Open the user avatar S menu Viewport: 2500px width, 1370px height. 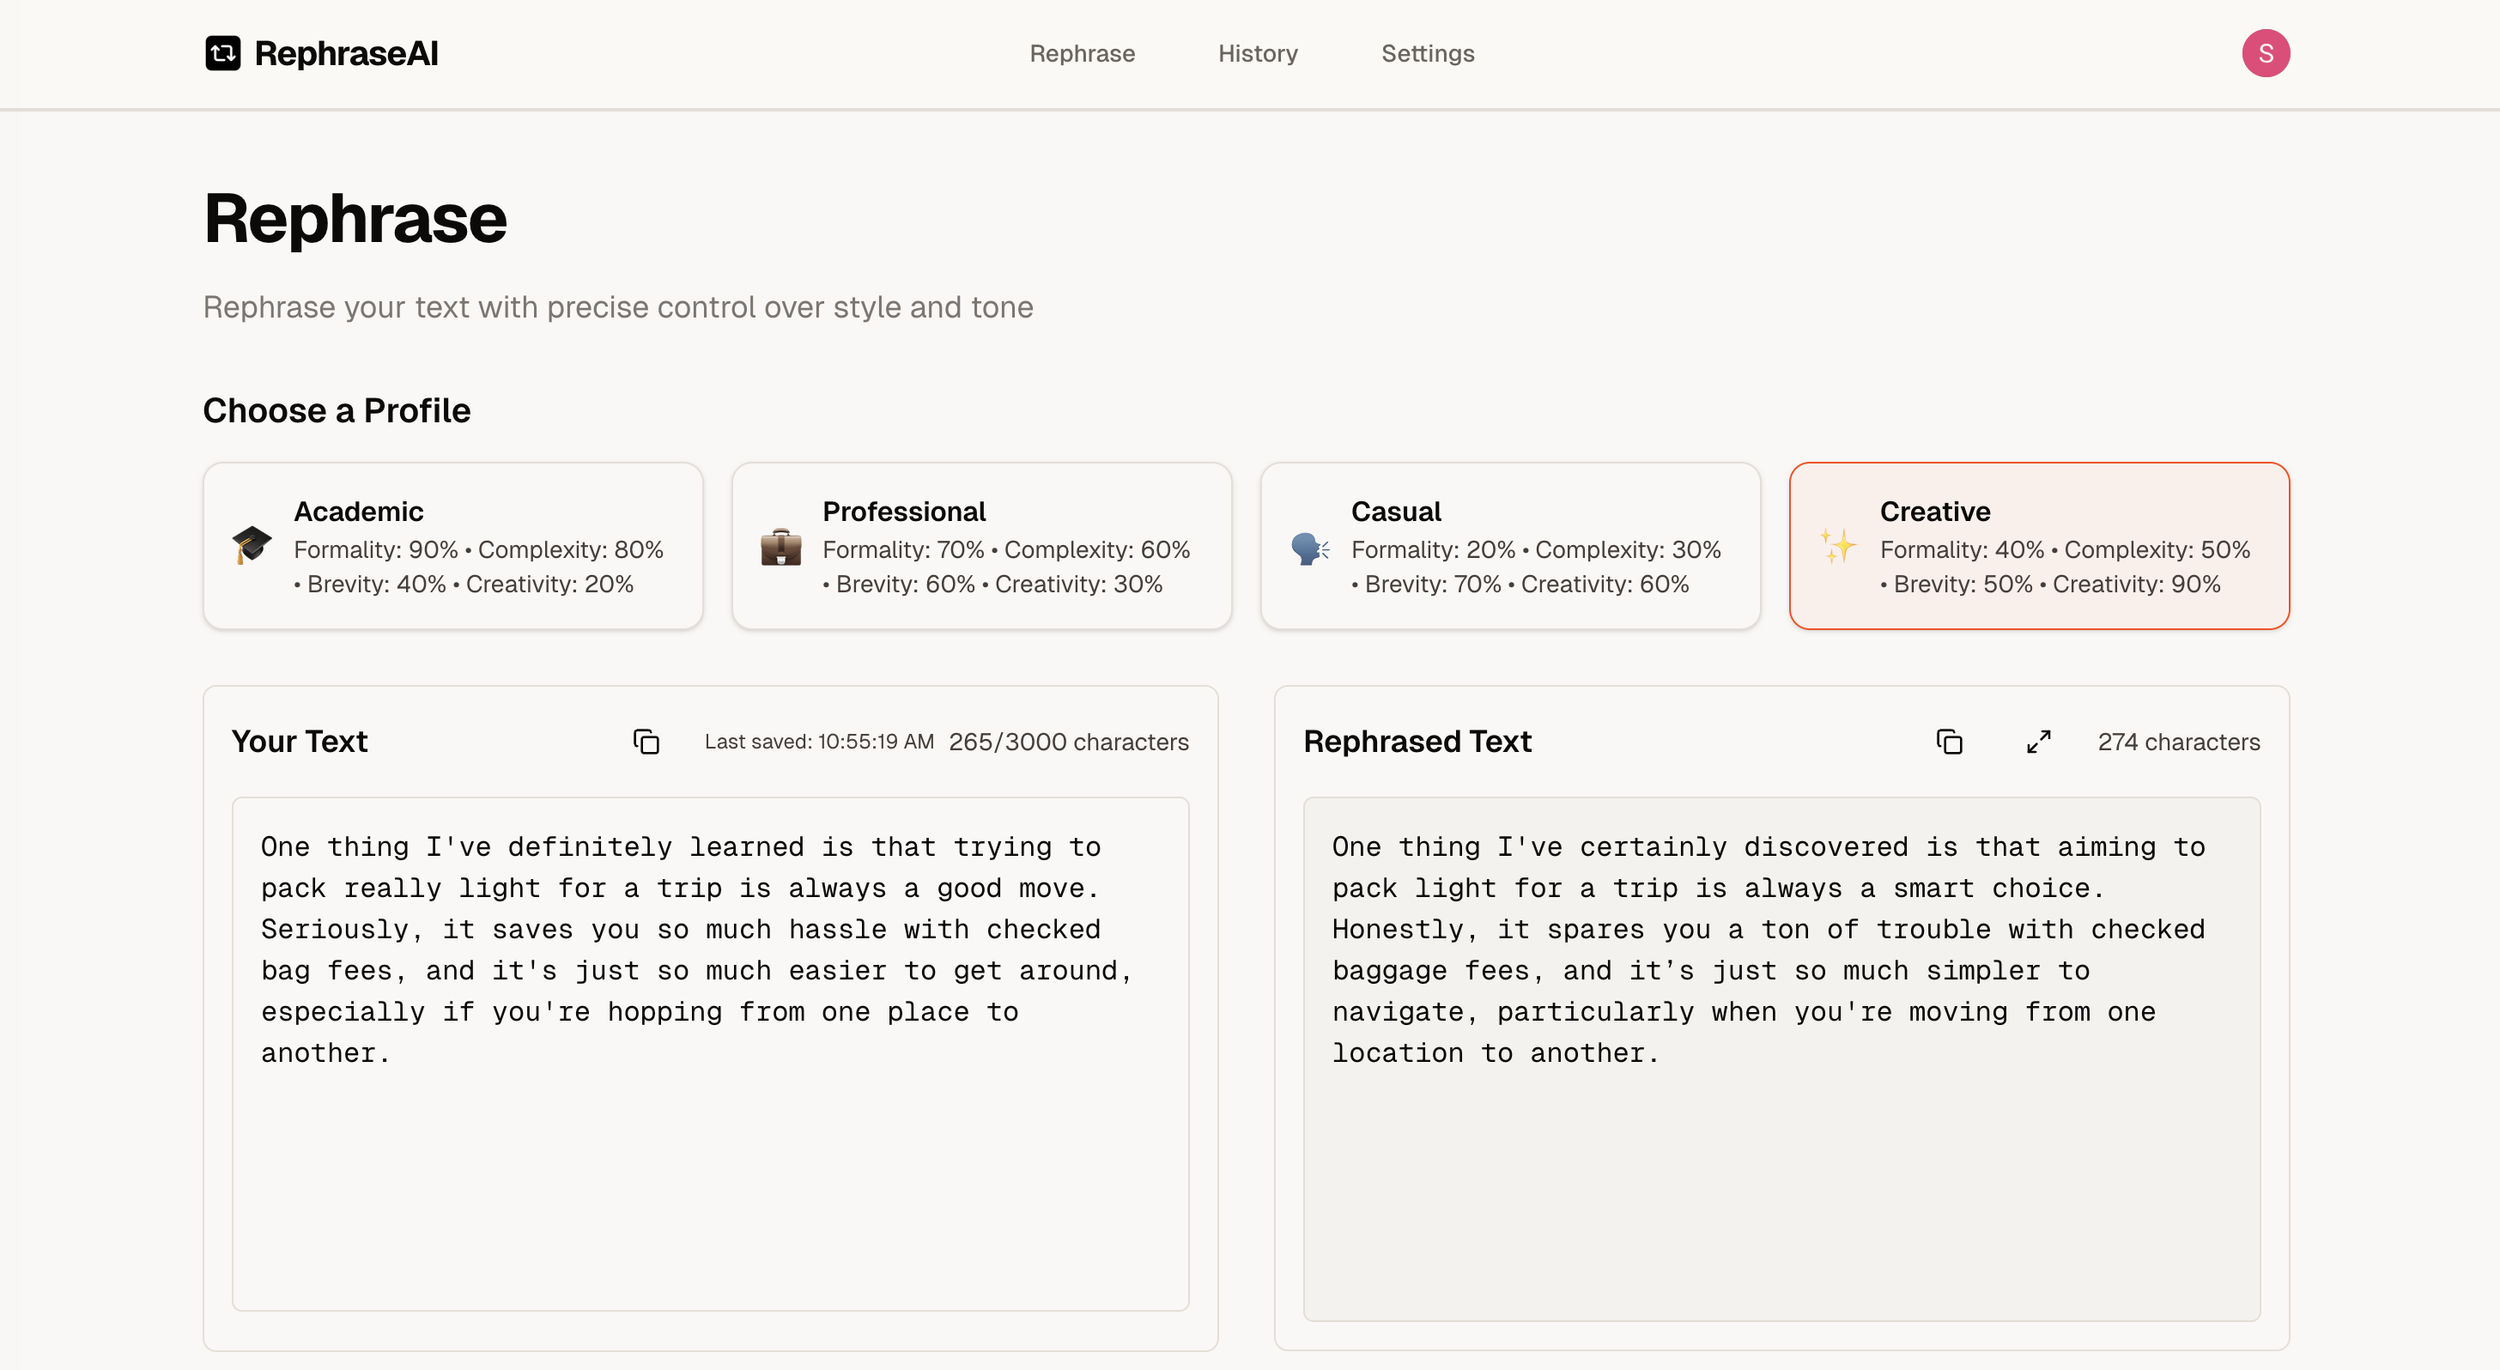click(2265, 53)
